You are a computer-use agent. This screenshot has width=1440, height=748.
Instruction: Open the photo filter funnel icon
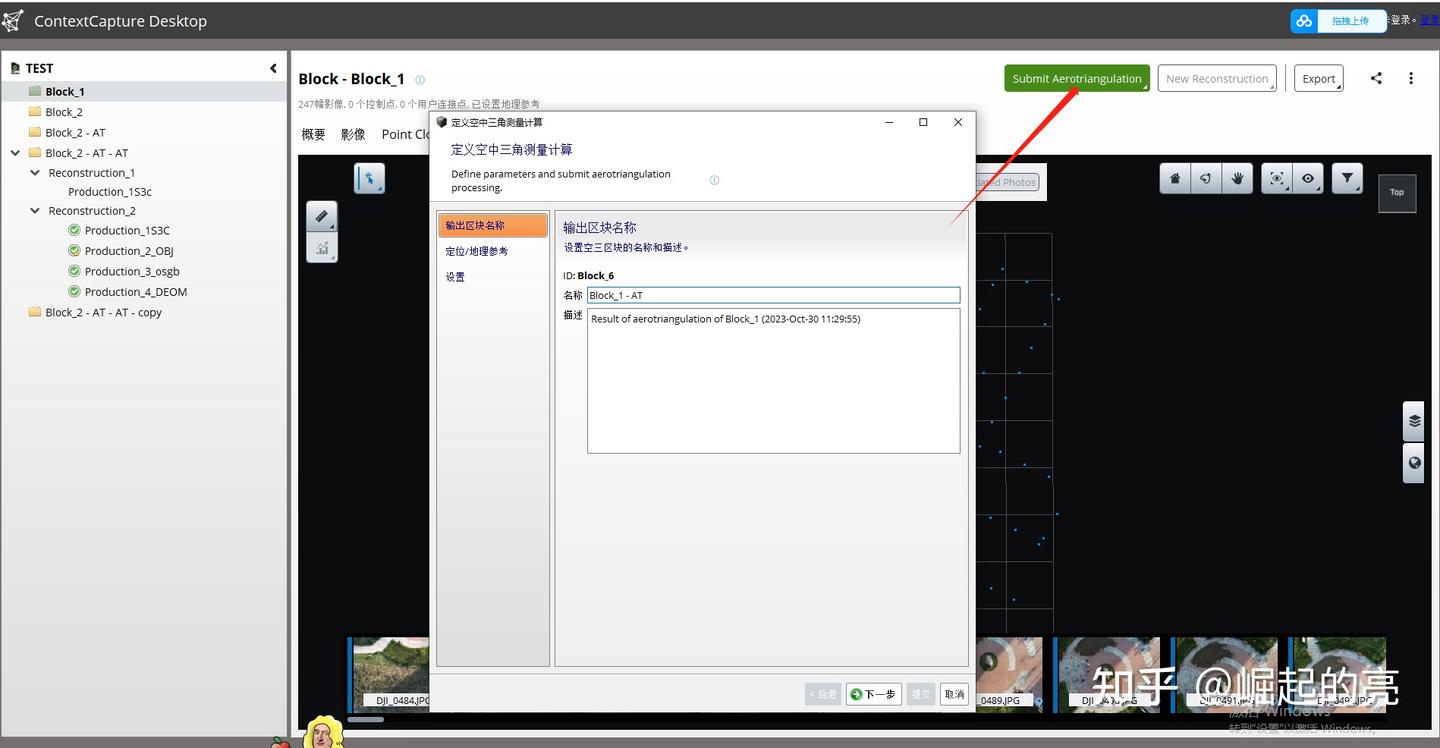pyautogui.click(x=1347, y=178)
